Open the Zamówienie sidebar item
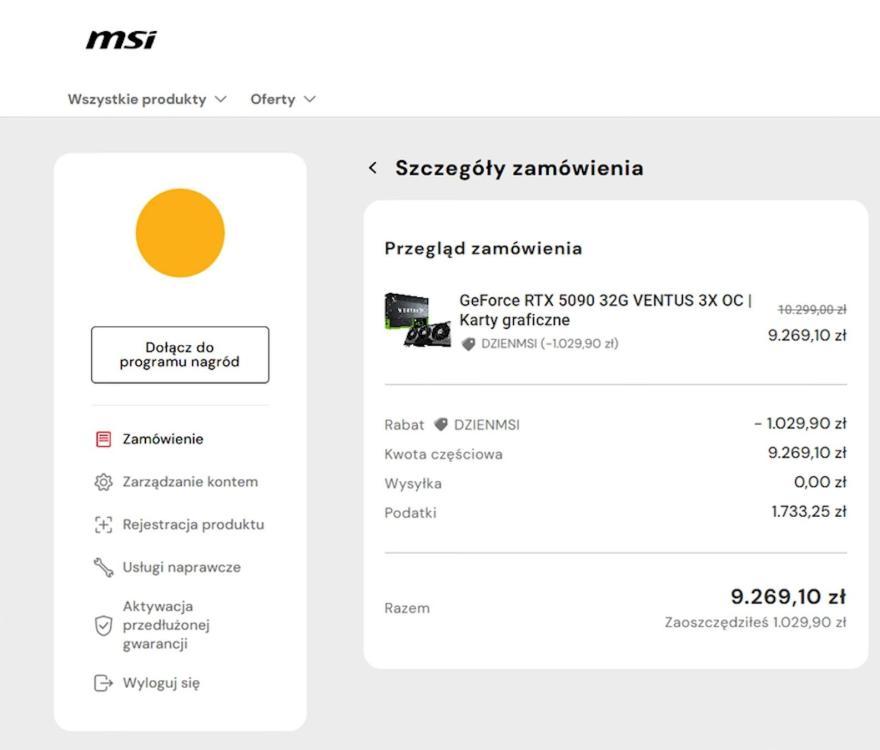Image resolution: width=880 pixels, height=750 pixels. point(163,439)
